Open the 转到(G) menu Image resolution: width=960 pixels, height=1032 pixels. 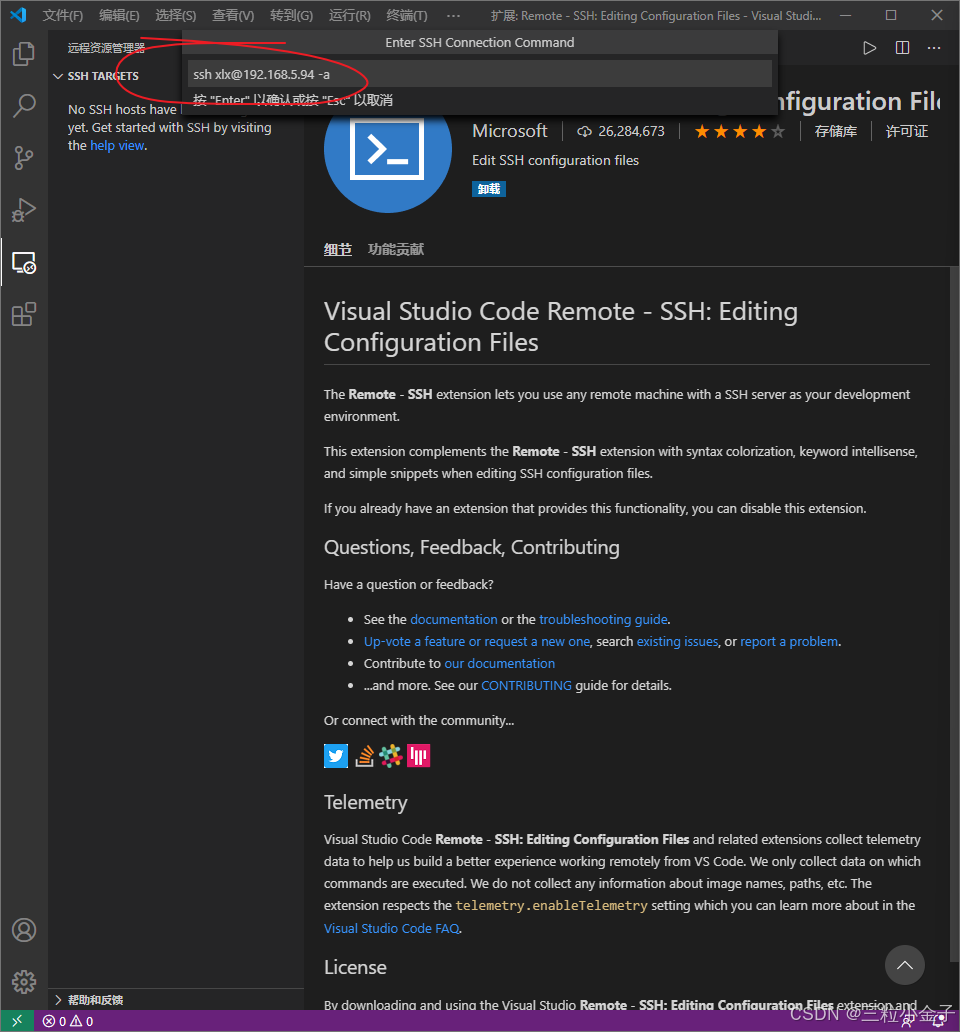pos(291,15)
